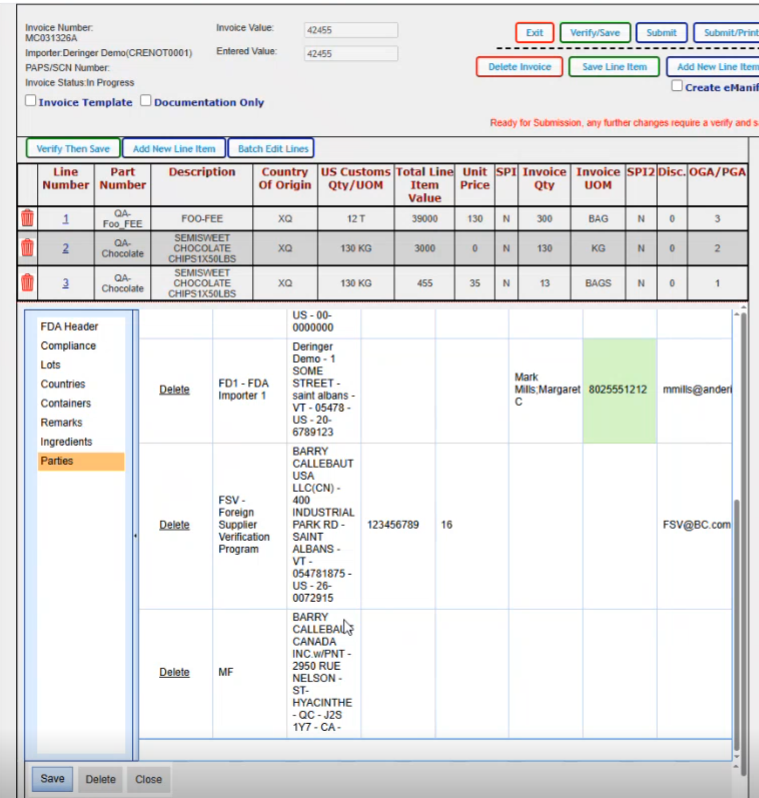This screenshot has width=759, height=798.
Task: Click the trash icon for line 3
Action: [x=27, y=283]
